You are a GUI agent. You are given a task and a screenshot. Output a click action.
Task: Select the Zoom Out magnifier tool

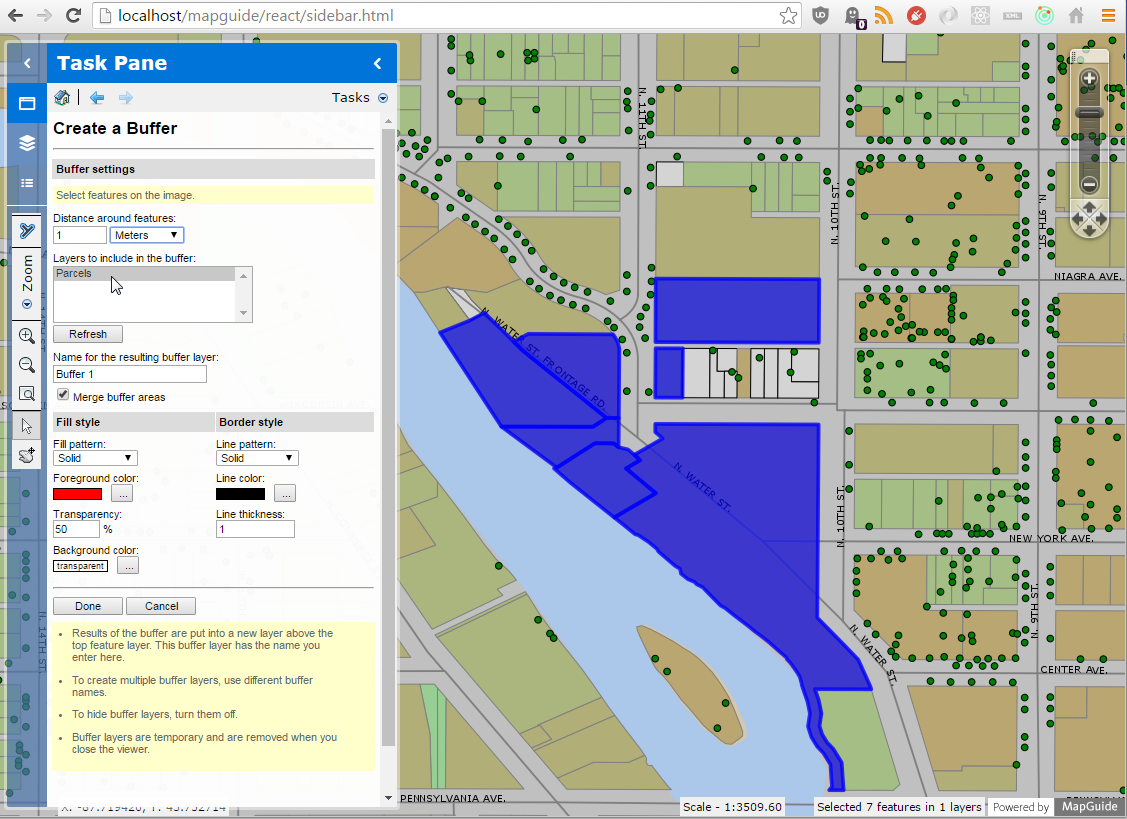(27, 364)
